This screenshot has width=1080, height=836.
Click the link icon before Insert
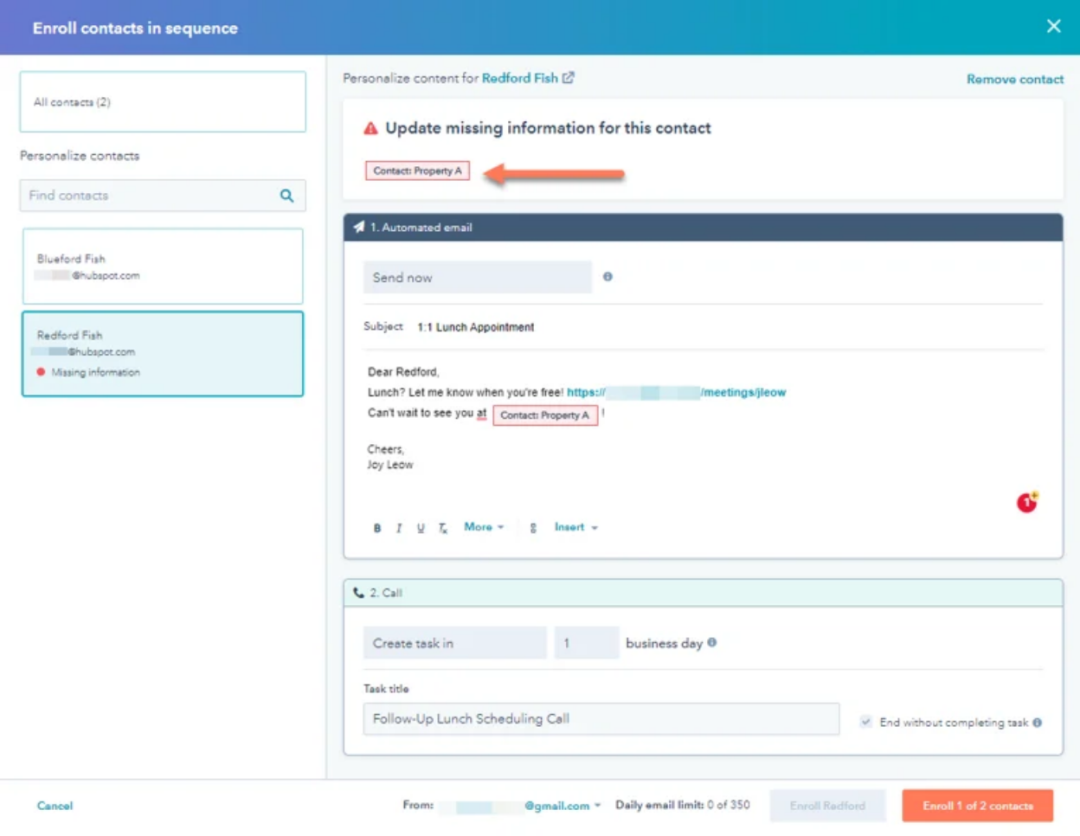pos(533,528)
